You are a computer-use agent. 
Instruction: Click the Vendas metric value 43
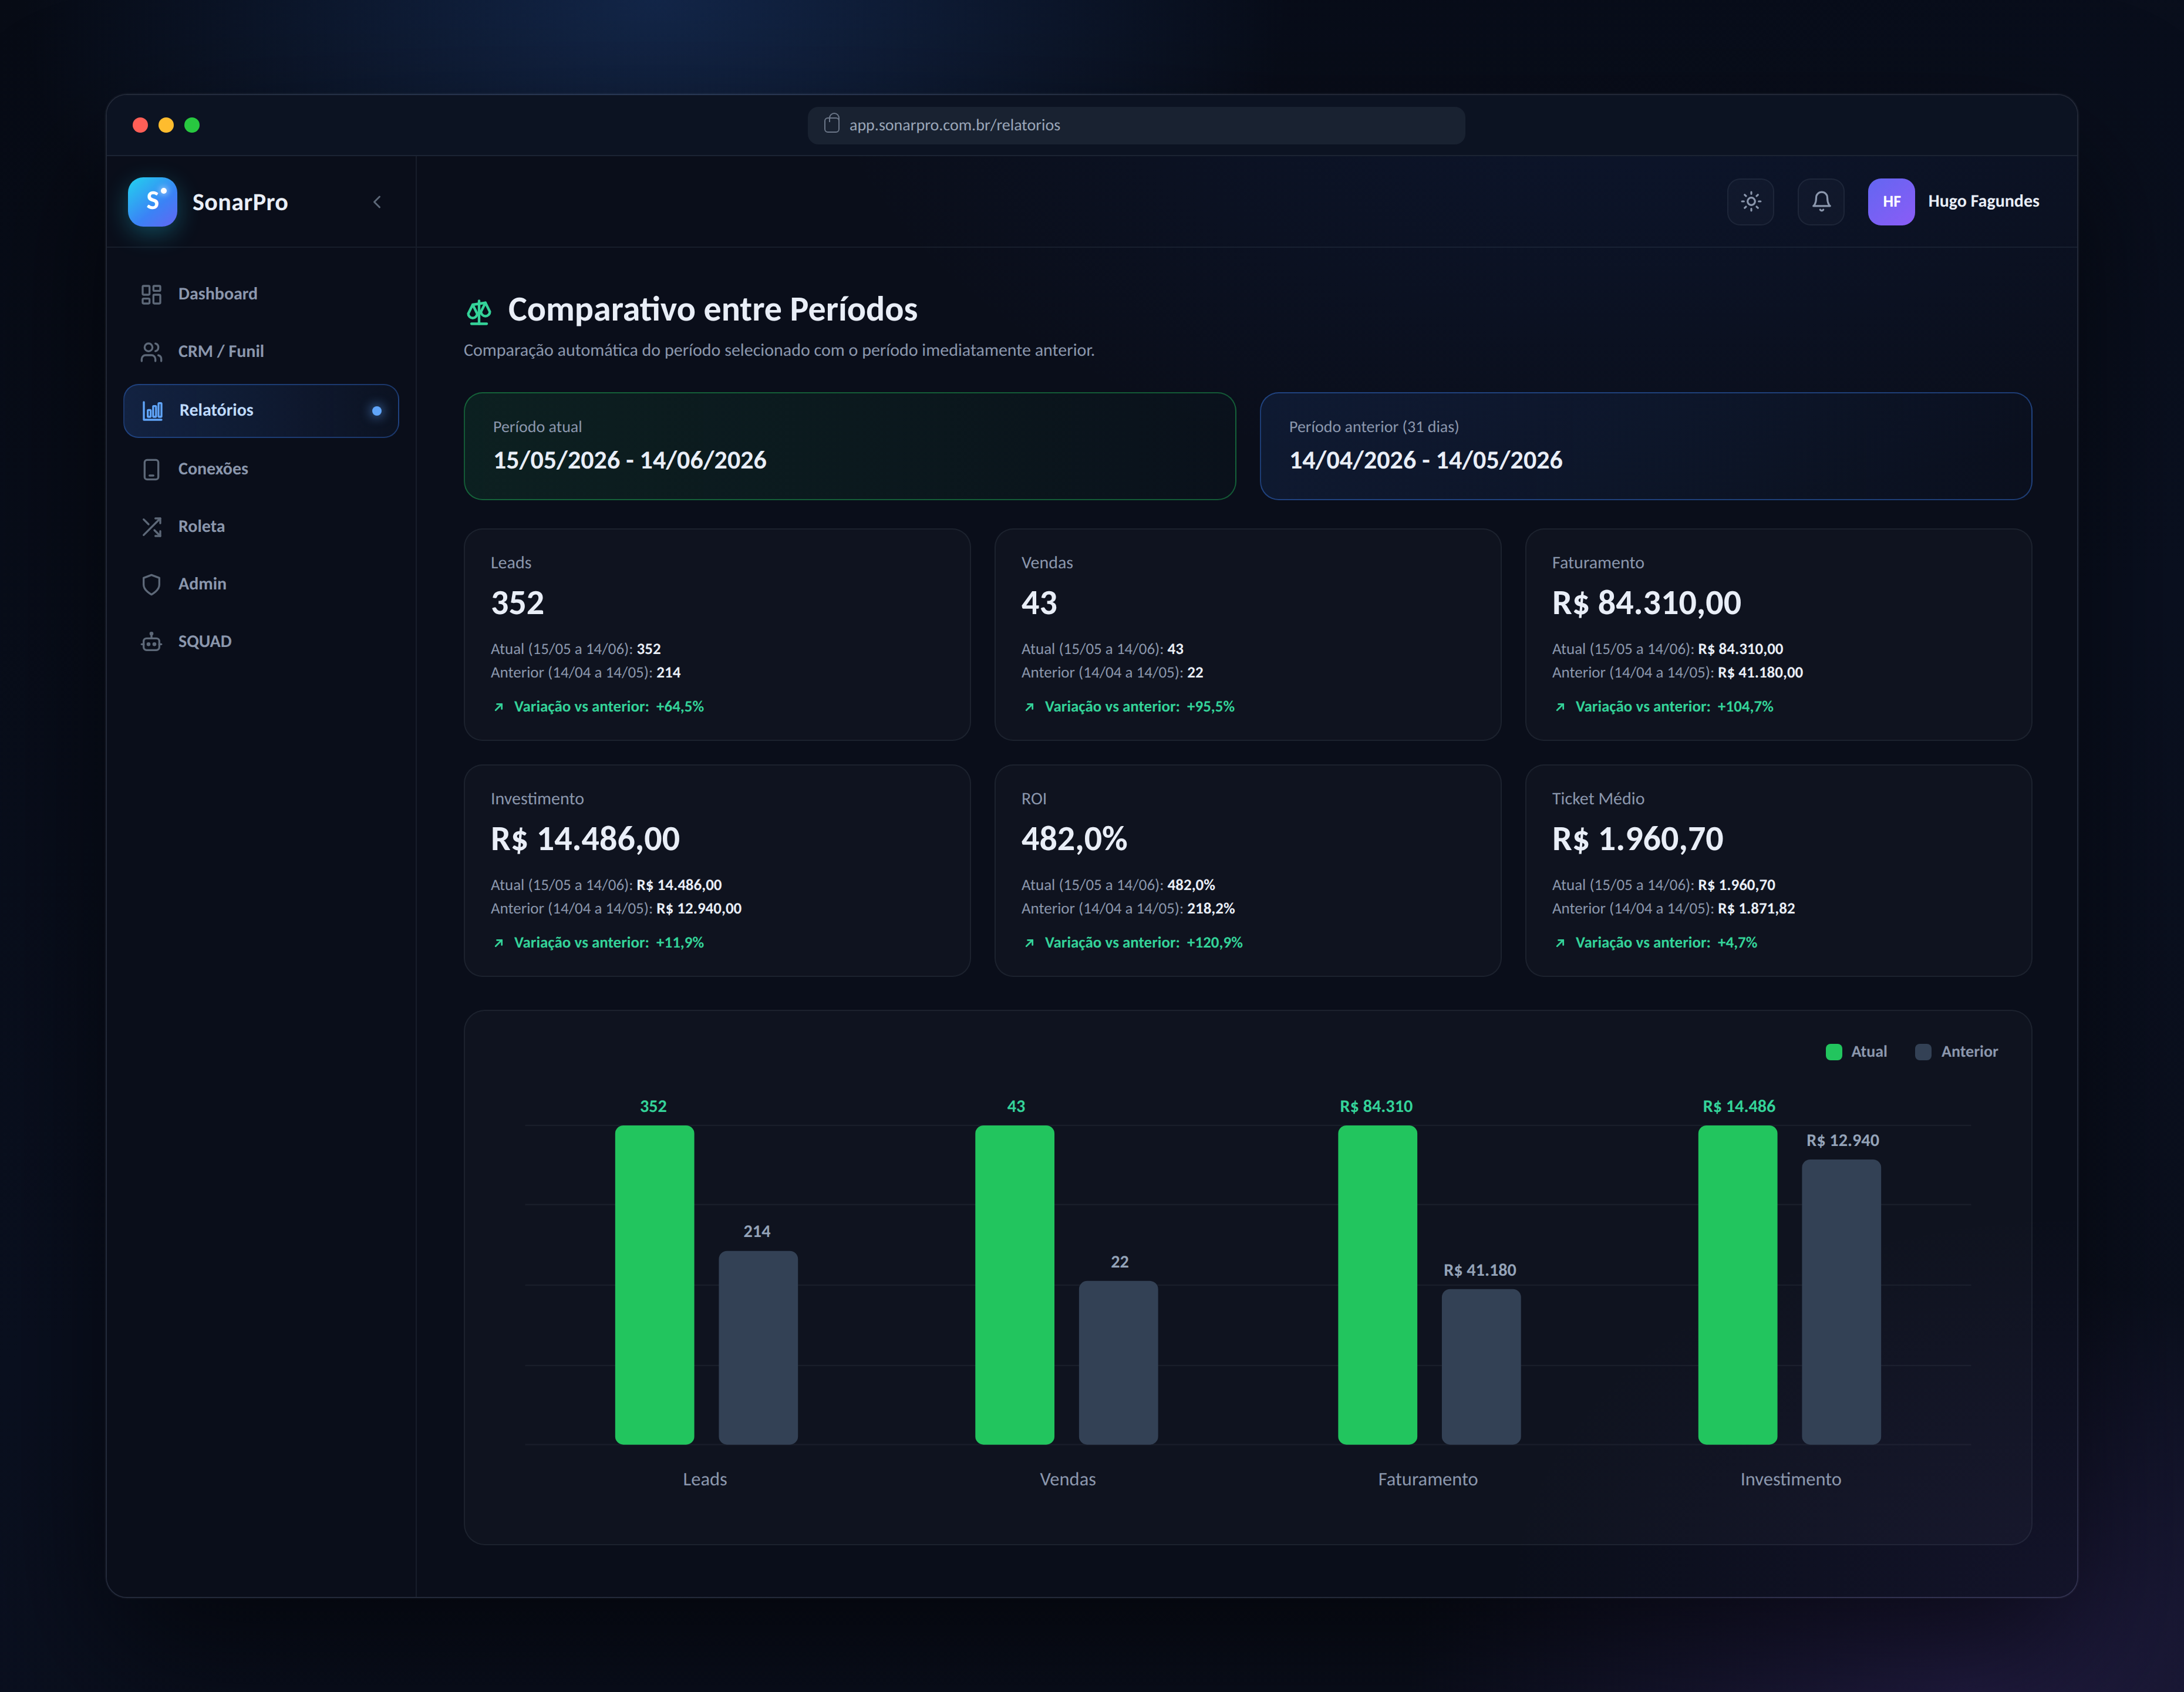pos(1039,603)
